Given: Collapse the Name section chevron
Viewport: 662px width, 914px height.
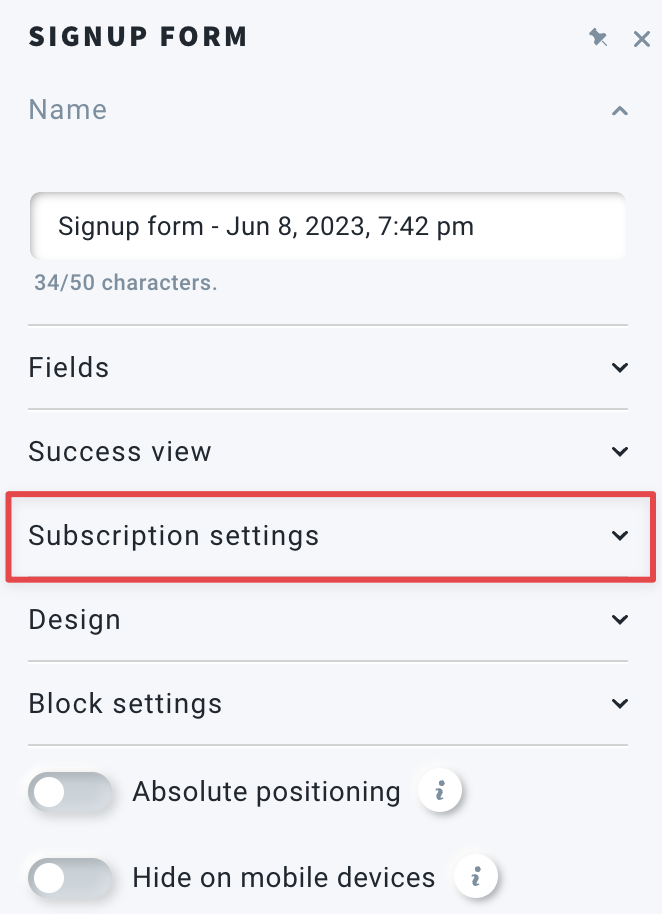Looking at the screenshot, I should pyautogui.click(x=619, y=111).
